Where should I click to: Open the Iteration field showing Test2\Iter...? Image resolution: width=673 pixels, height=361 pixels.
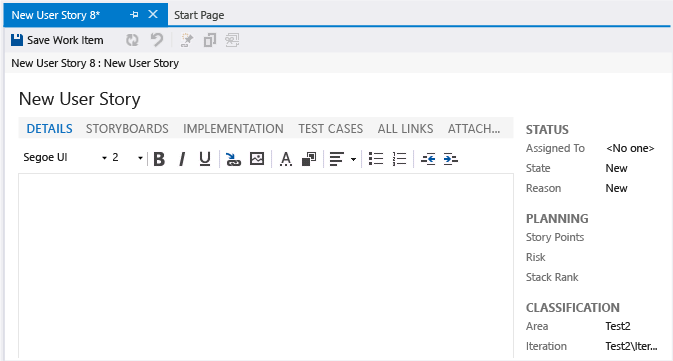pos(631,346)
